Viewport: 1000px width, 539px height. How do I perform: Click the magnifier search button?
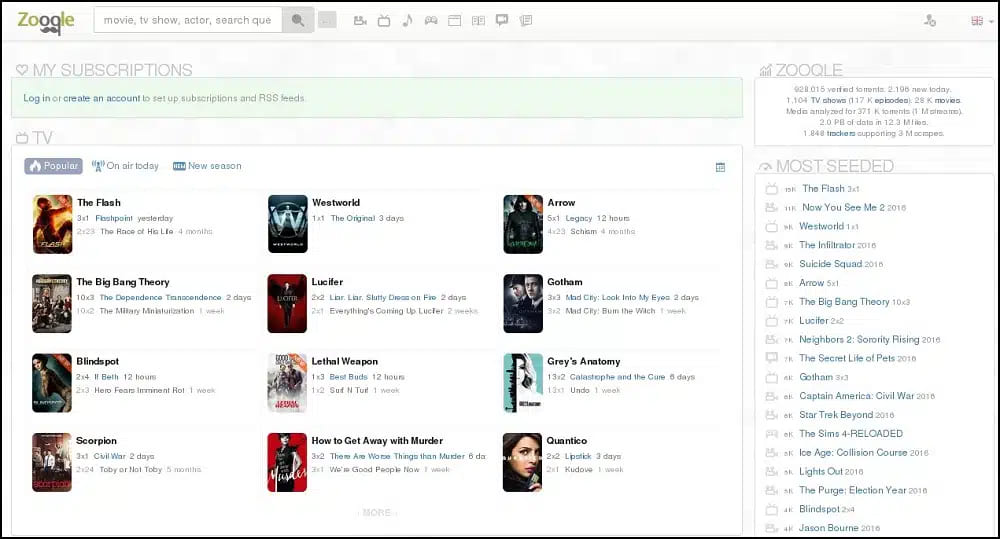click(297, 20)
